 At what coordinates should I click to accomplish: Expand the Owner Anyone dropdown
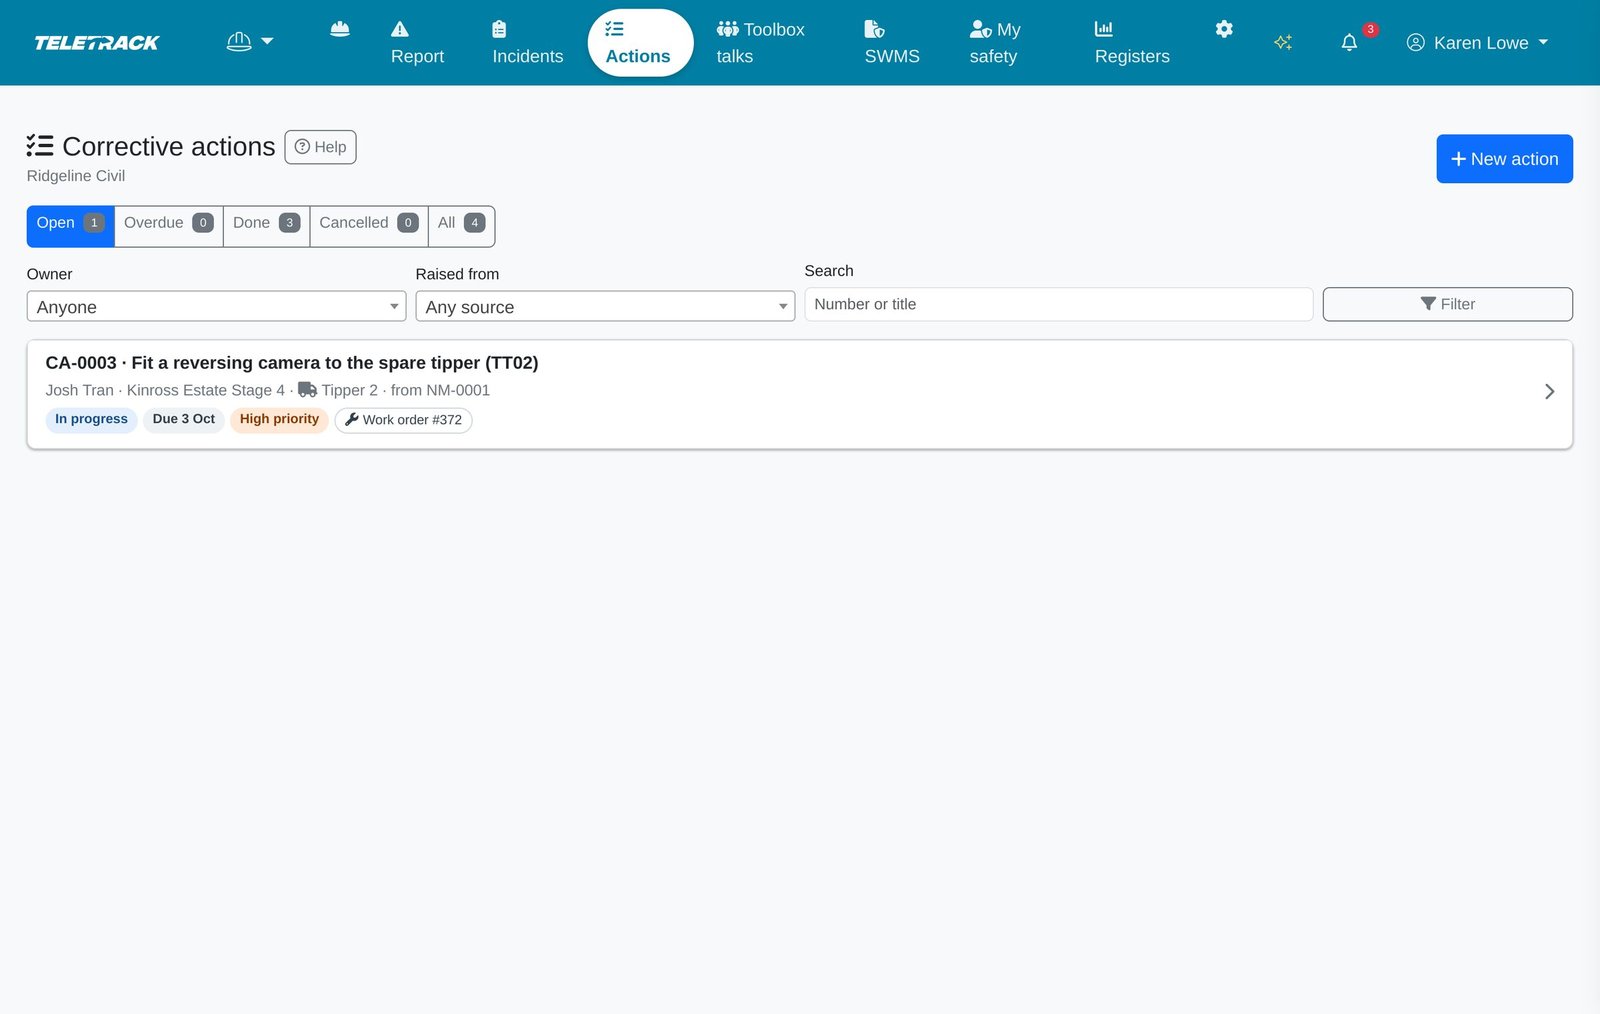[x=216, y=306]
